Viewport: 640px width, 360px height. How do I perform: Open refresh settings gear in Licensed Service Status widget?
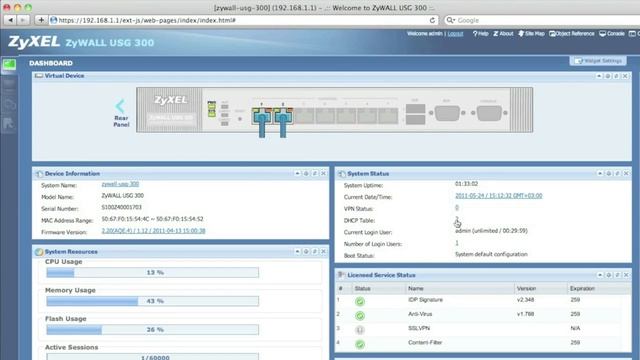point(609,275)
